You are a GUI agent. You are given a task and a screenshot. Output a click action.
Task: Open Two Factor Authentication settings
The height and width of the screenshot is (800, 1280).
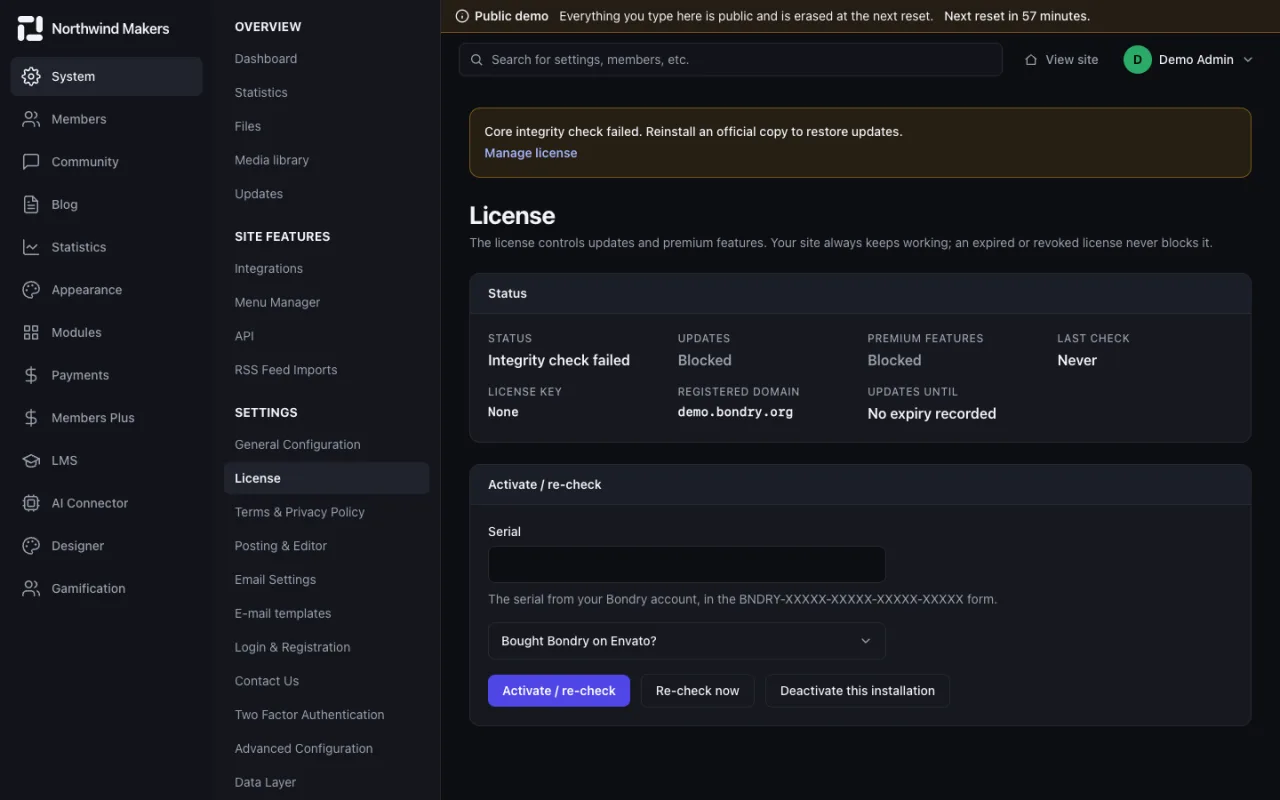click(x=310, y=715)
